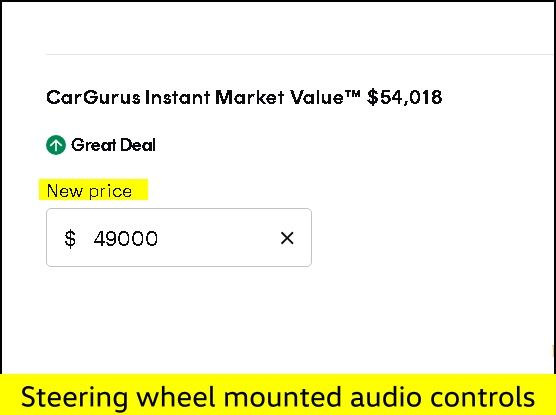Clear the new price field with X
This screenshot has height=415, width=556.
point(287,238)
